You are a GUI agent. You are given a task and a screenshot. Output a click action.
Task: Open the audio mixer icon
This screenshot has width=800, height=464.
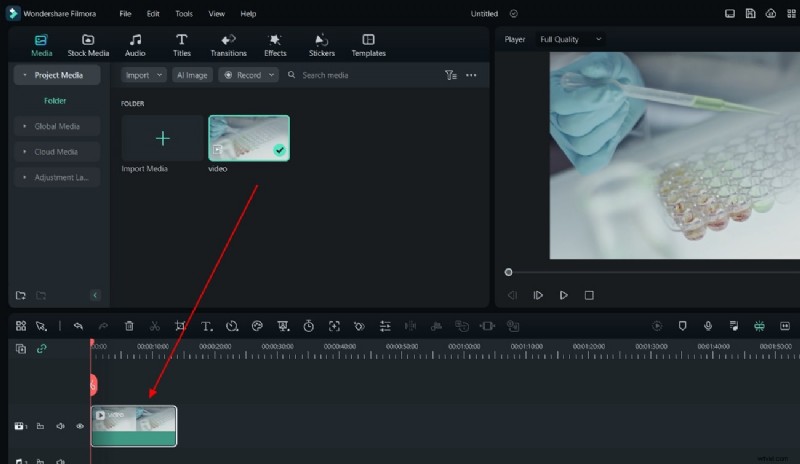coord(734,326)
